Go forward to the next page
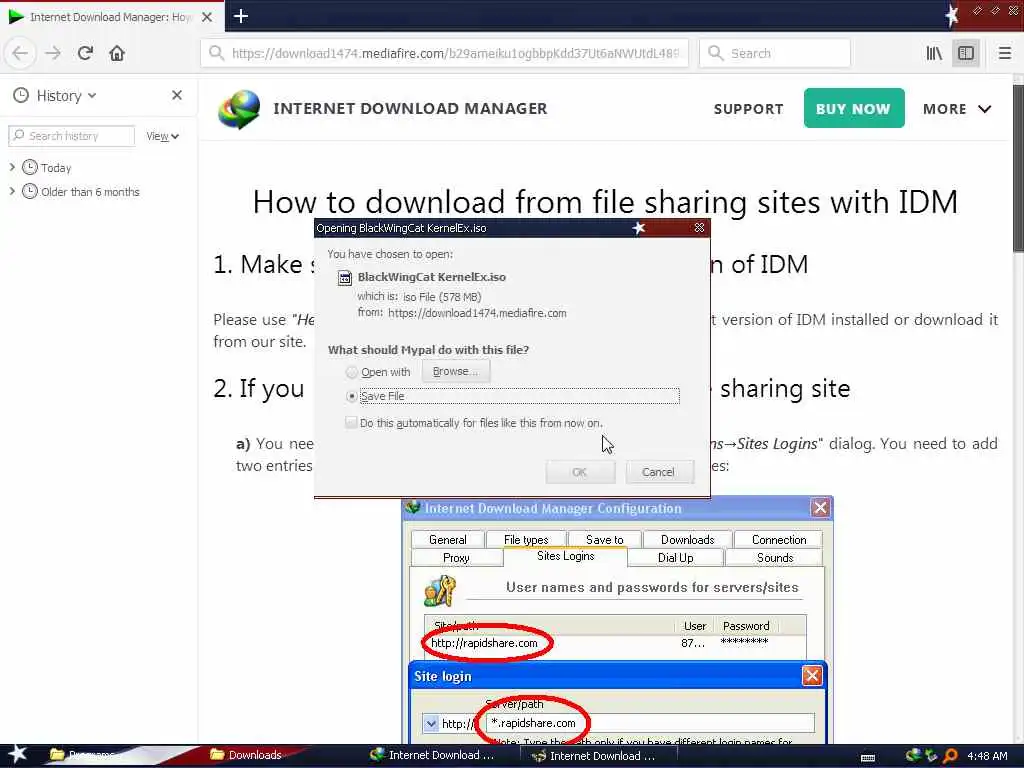Image resolution: width=1024 pixels, height=768 pixels. 53,53
